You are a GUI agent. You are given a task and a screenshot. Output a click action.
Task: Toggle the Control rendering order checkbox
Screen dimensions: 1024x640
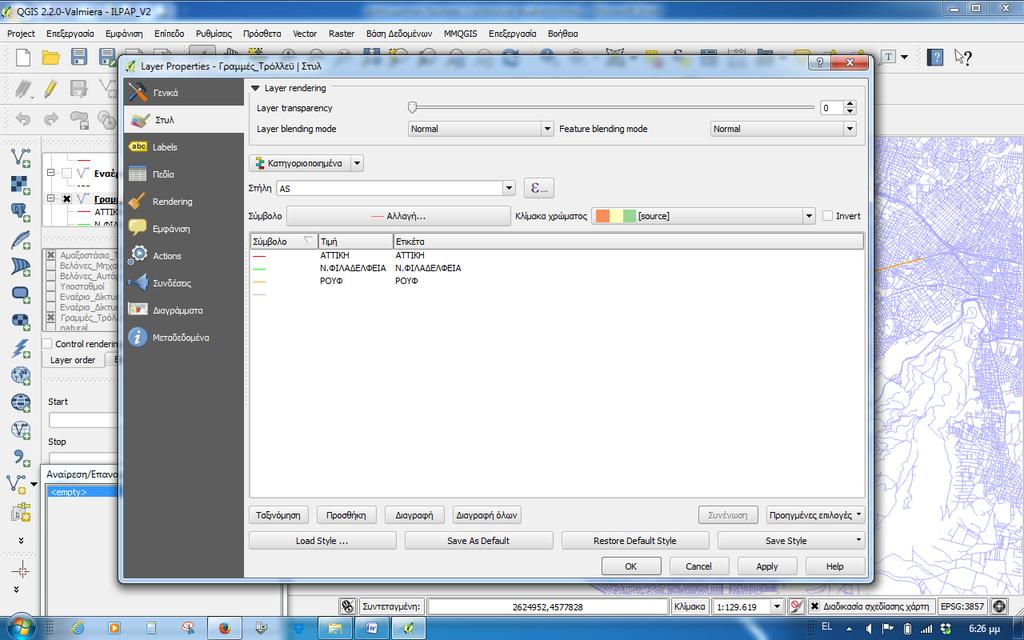click(48, 344)
